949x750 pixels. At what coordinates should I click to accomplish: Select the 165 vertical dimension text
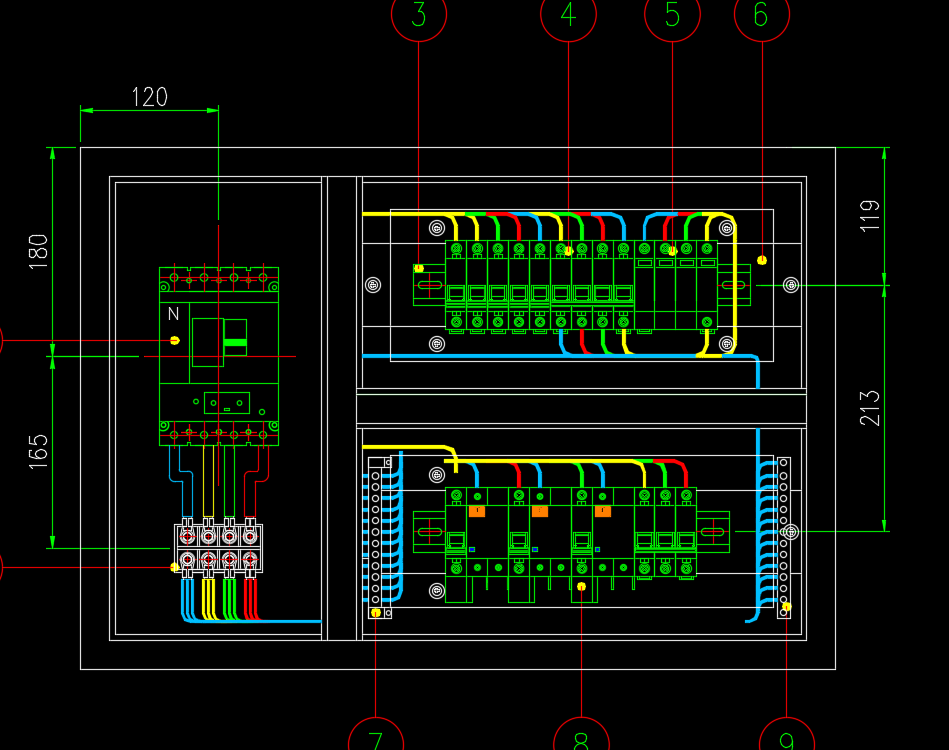pos(38,452)
